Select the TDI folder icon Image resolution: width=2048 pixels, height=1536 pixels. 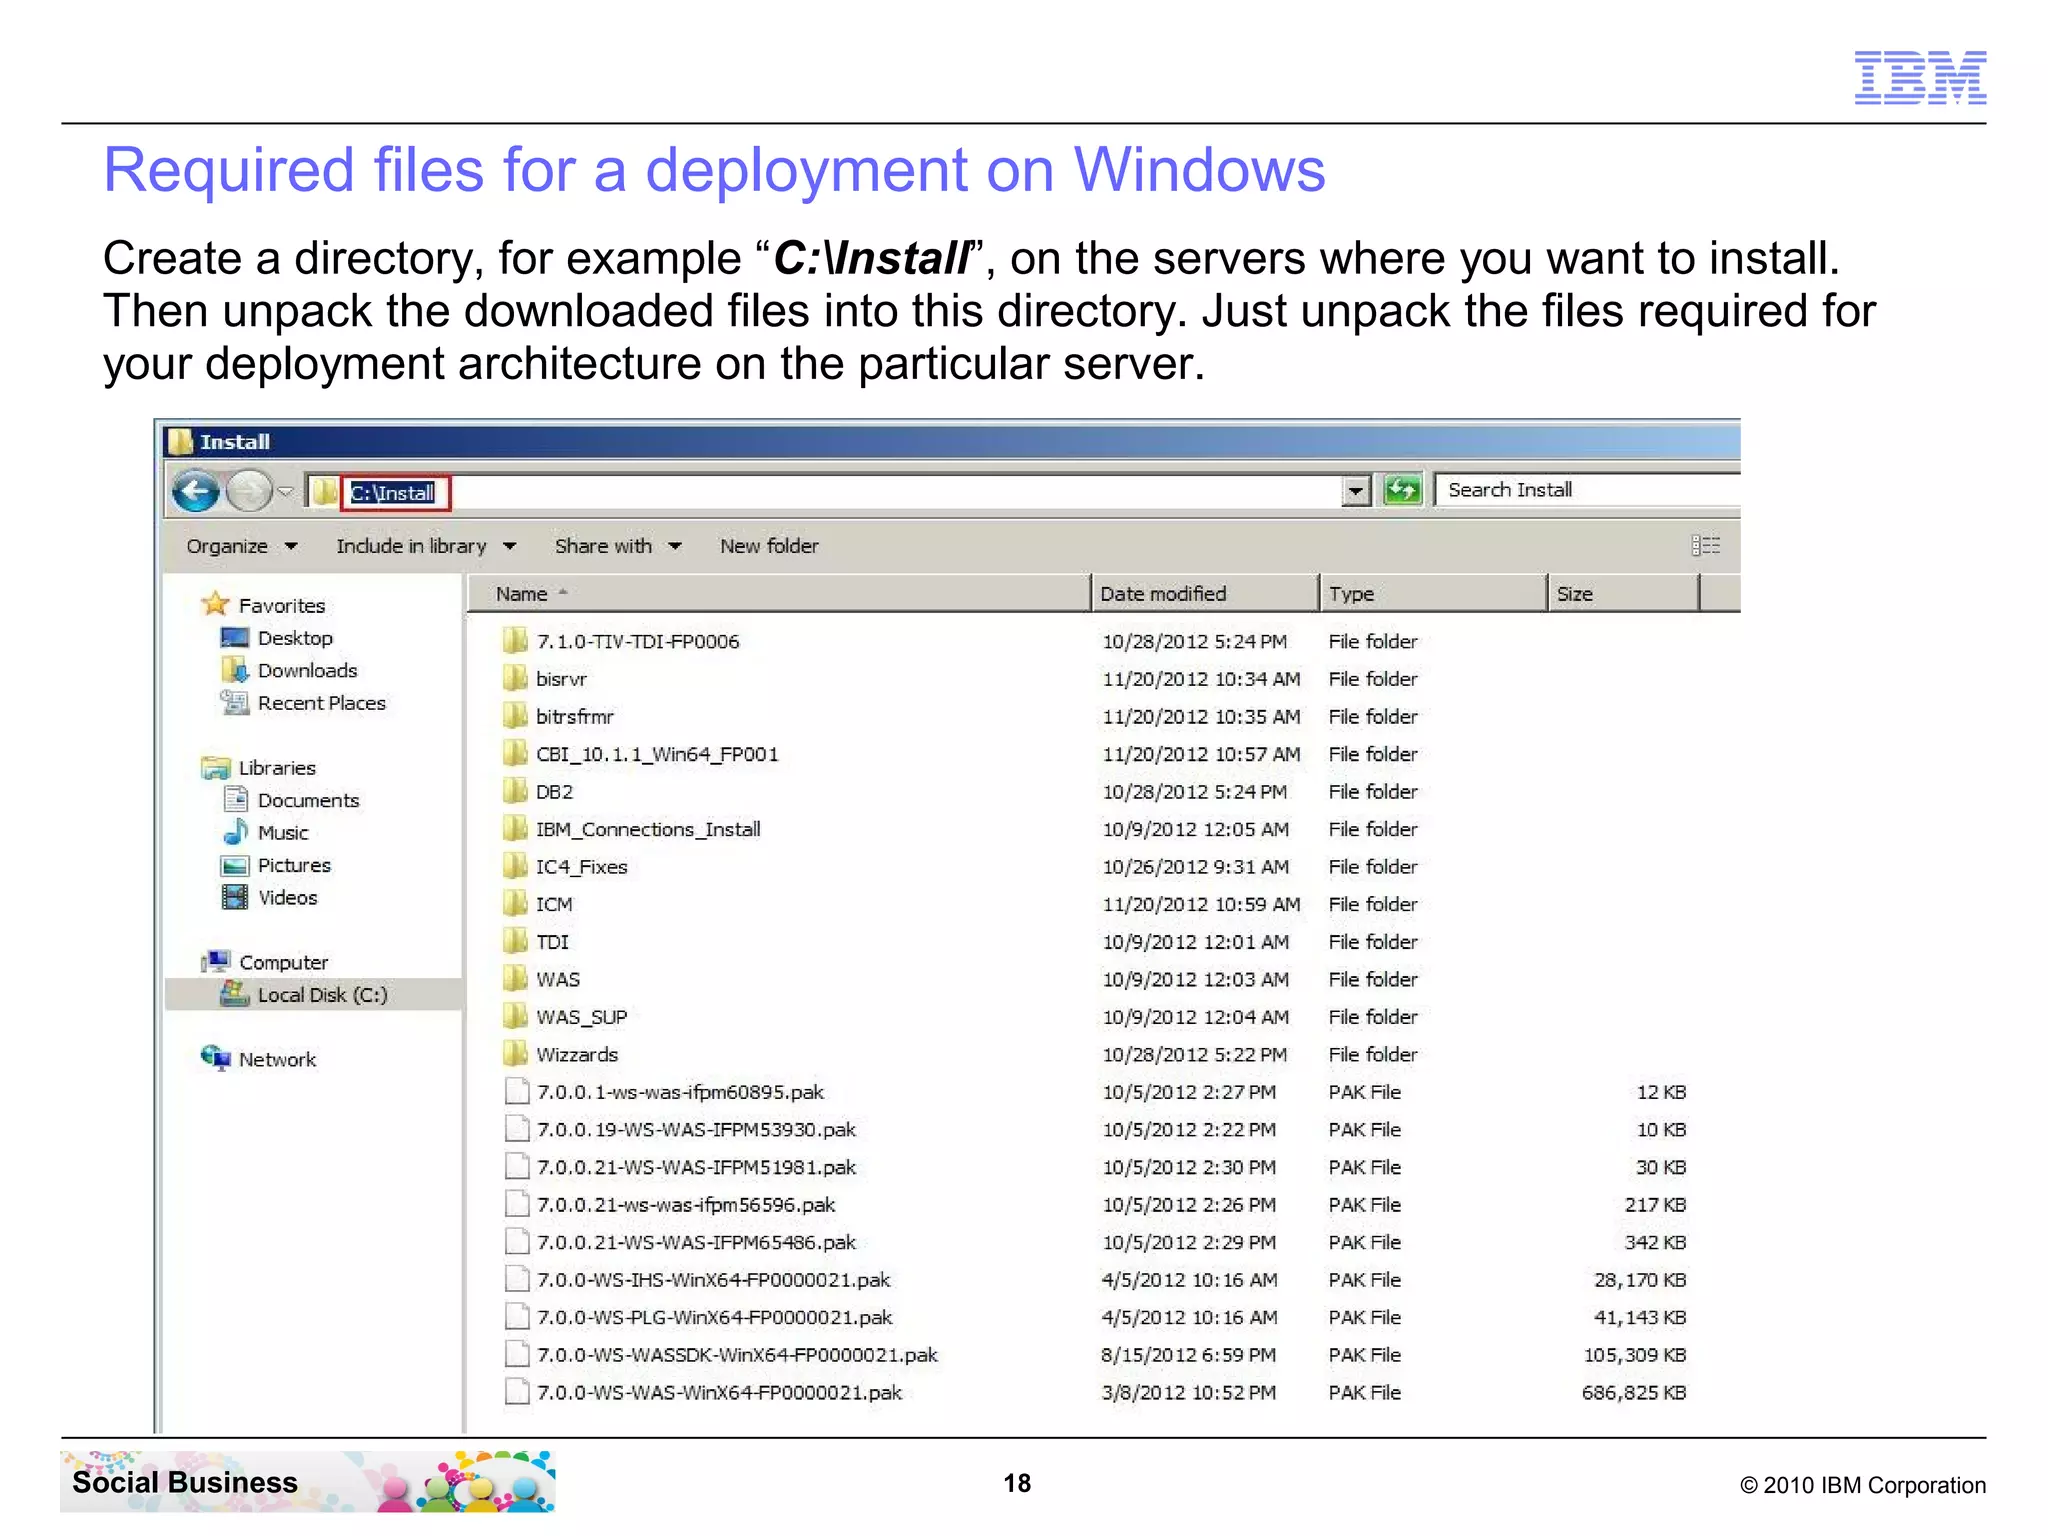point(515,941)
